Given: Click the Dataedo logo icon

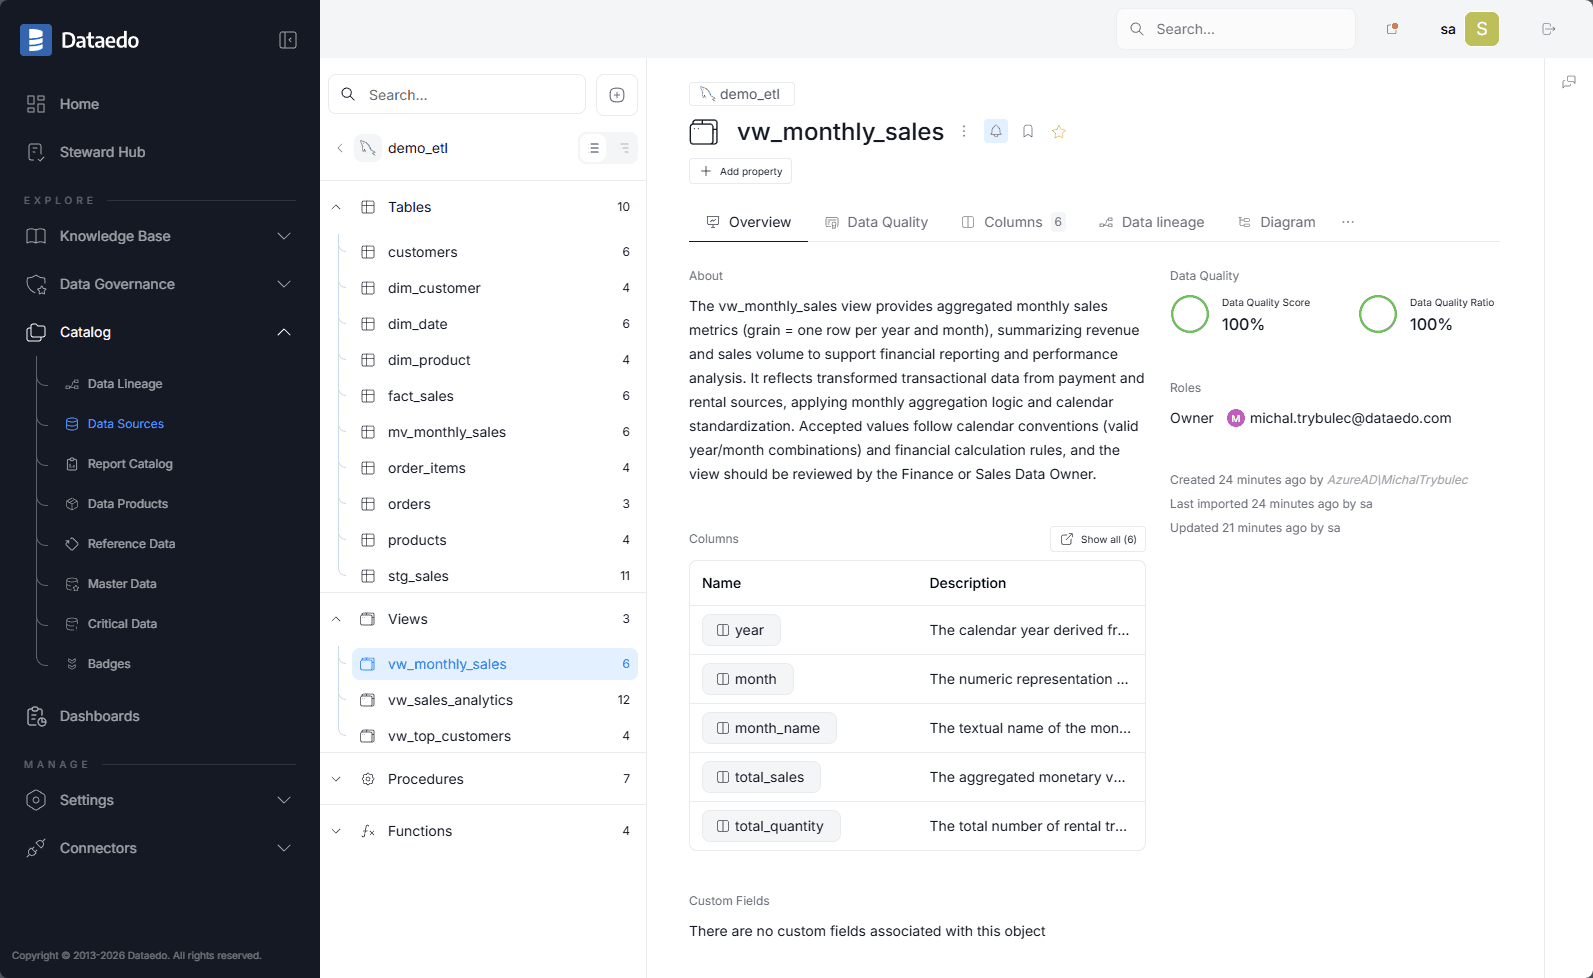Looking at the screenshot, I should 36,40.
